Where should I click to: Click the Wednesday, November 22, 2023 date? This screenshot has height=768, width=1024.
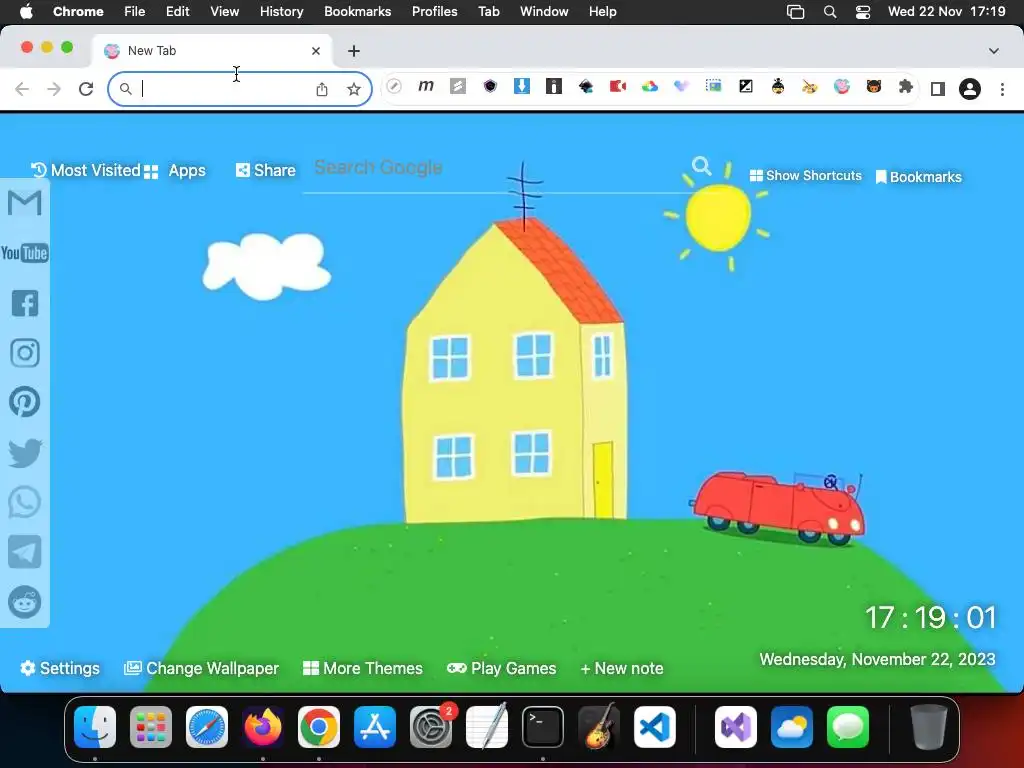click(877, 660)
